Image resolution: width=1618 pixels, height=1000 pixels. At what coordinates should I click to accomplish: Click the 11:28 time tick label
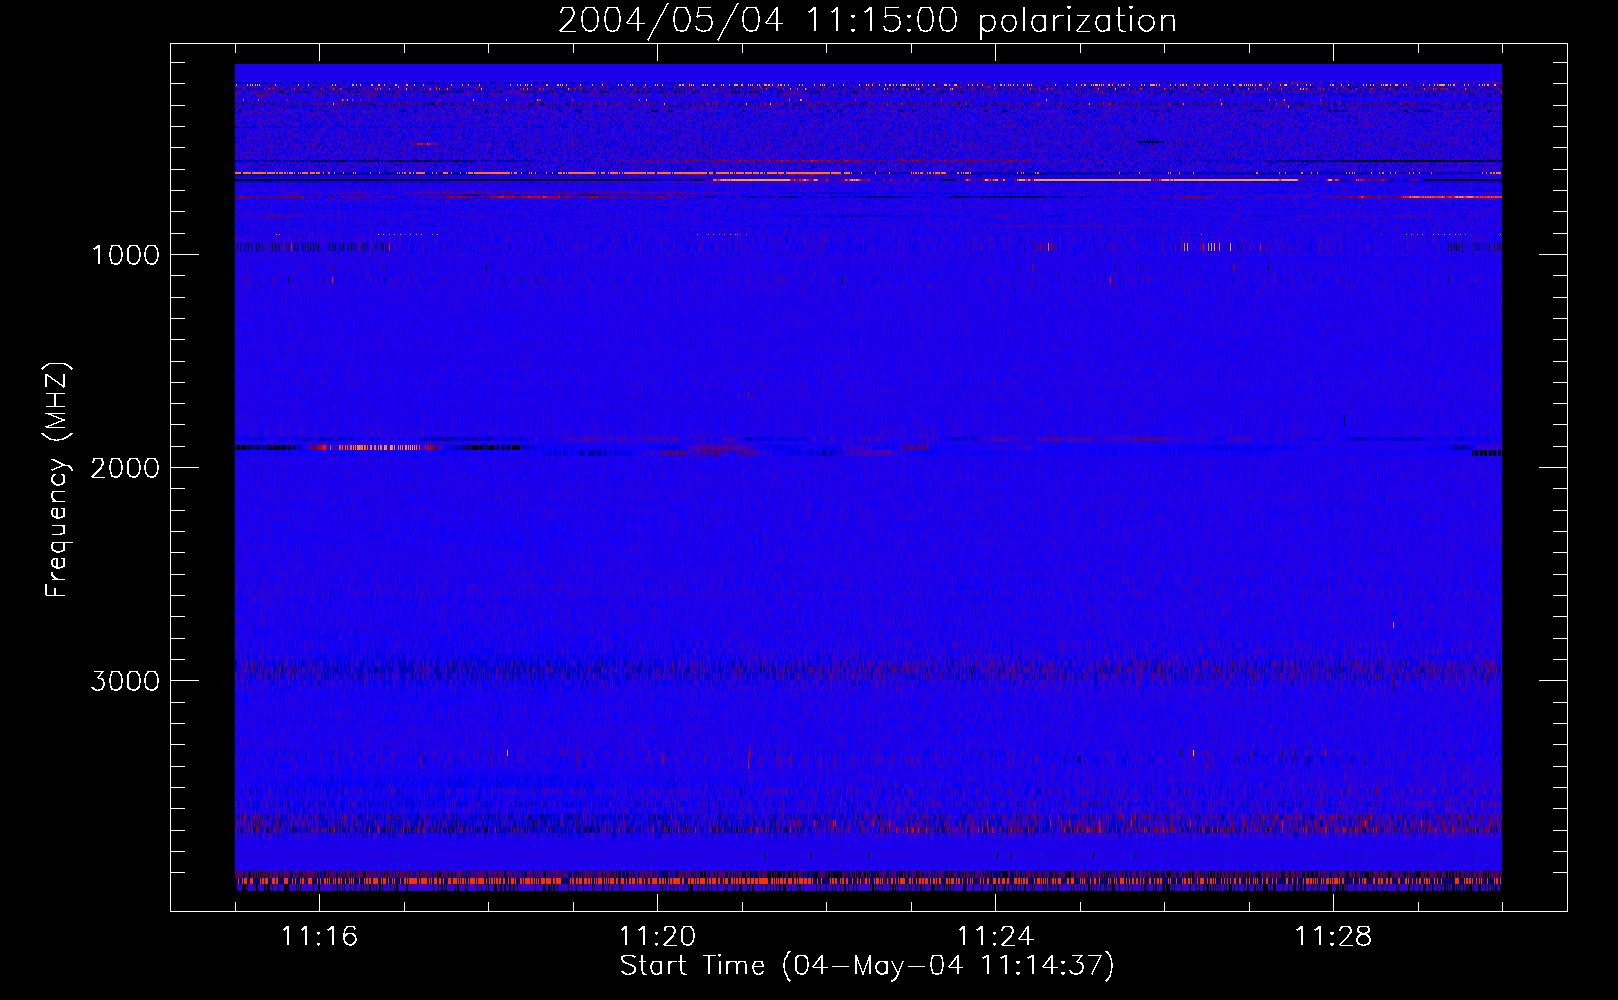(1333, 937)
